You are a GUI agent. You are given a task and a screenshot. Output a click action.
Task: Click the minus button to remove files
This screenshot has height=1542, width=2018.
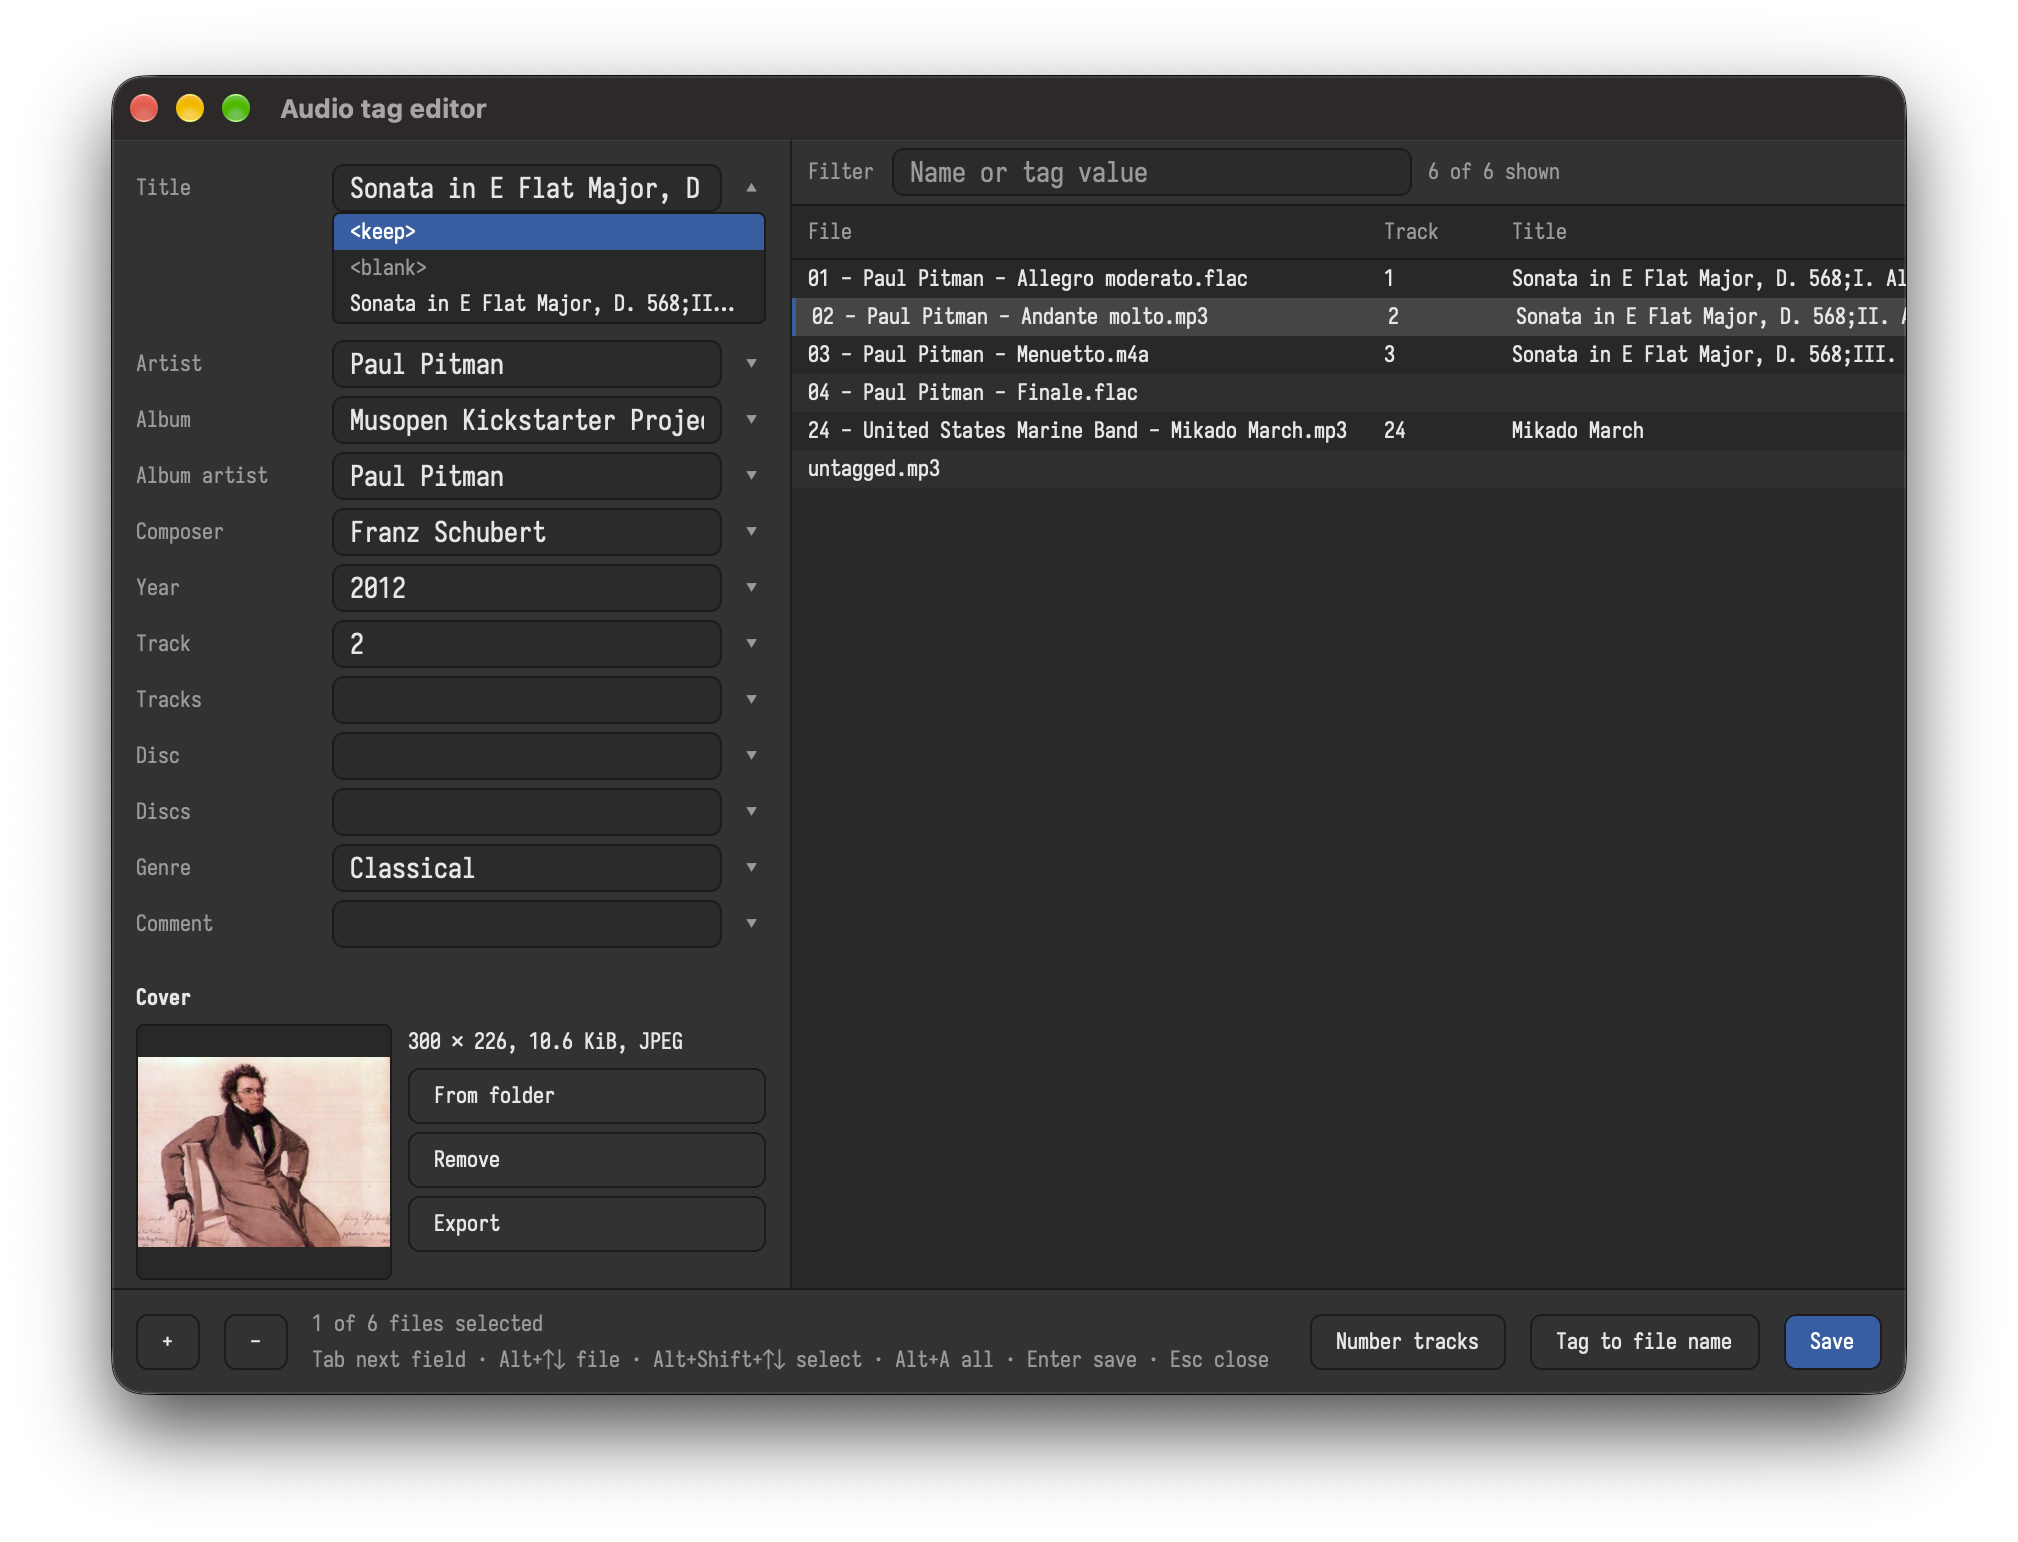click(255, 1341)
